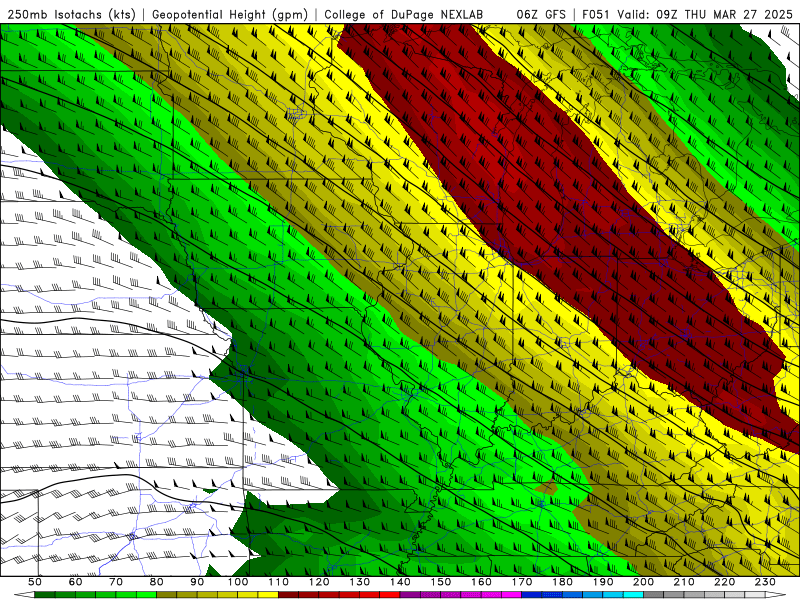The width and height of the screenshot is (800, 600).
Task: Click the '06Z GFS' model run label
Action: (541, 15)
